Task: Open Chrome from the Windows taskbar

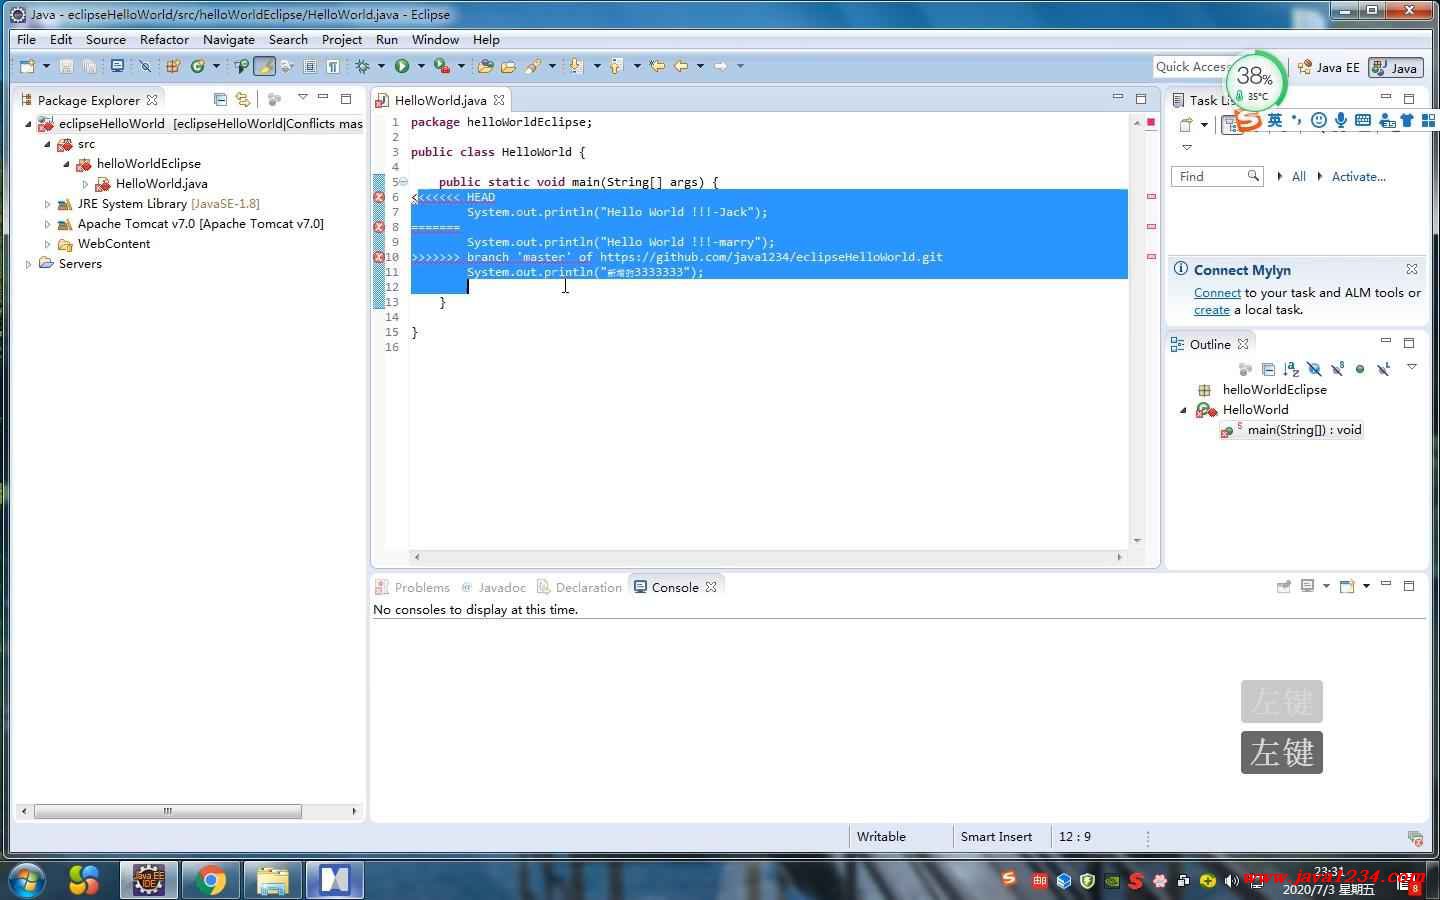Action: [211, 880]
